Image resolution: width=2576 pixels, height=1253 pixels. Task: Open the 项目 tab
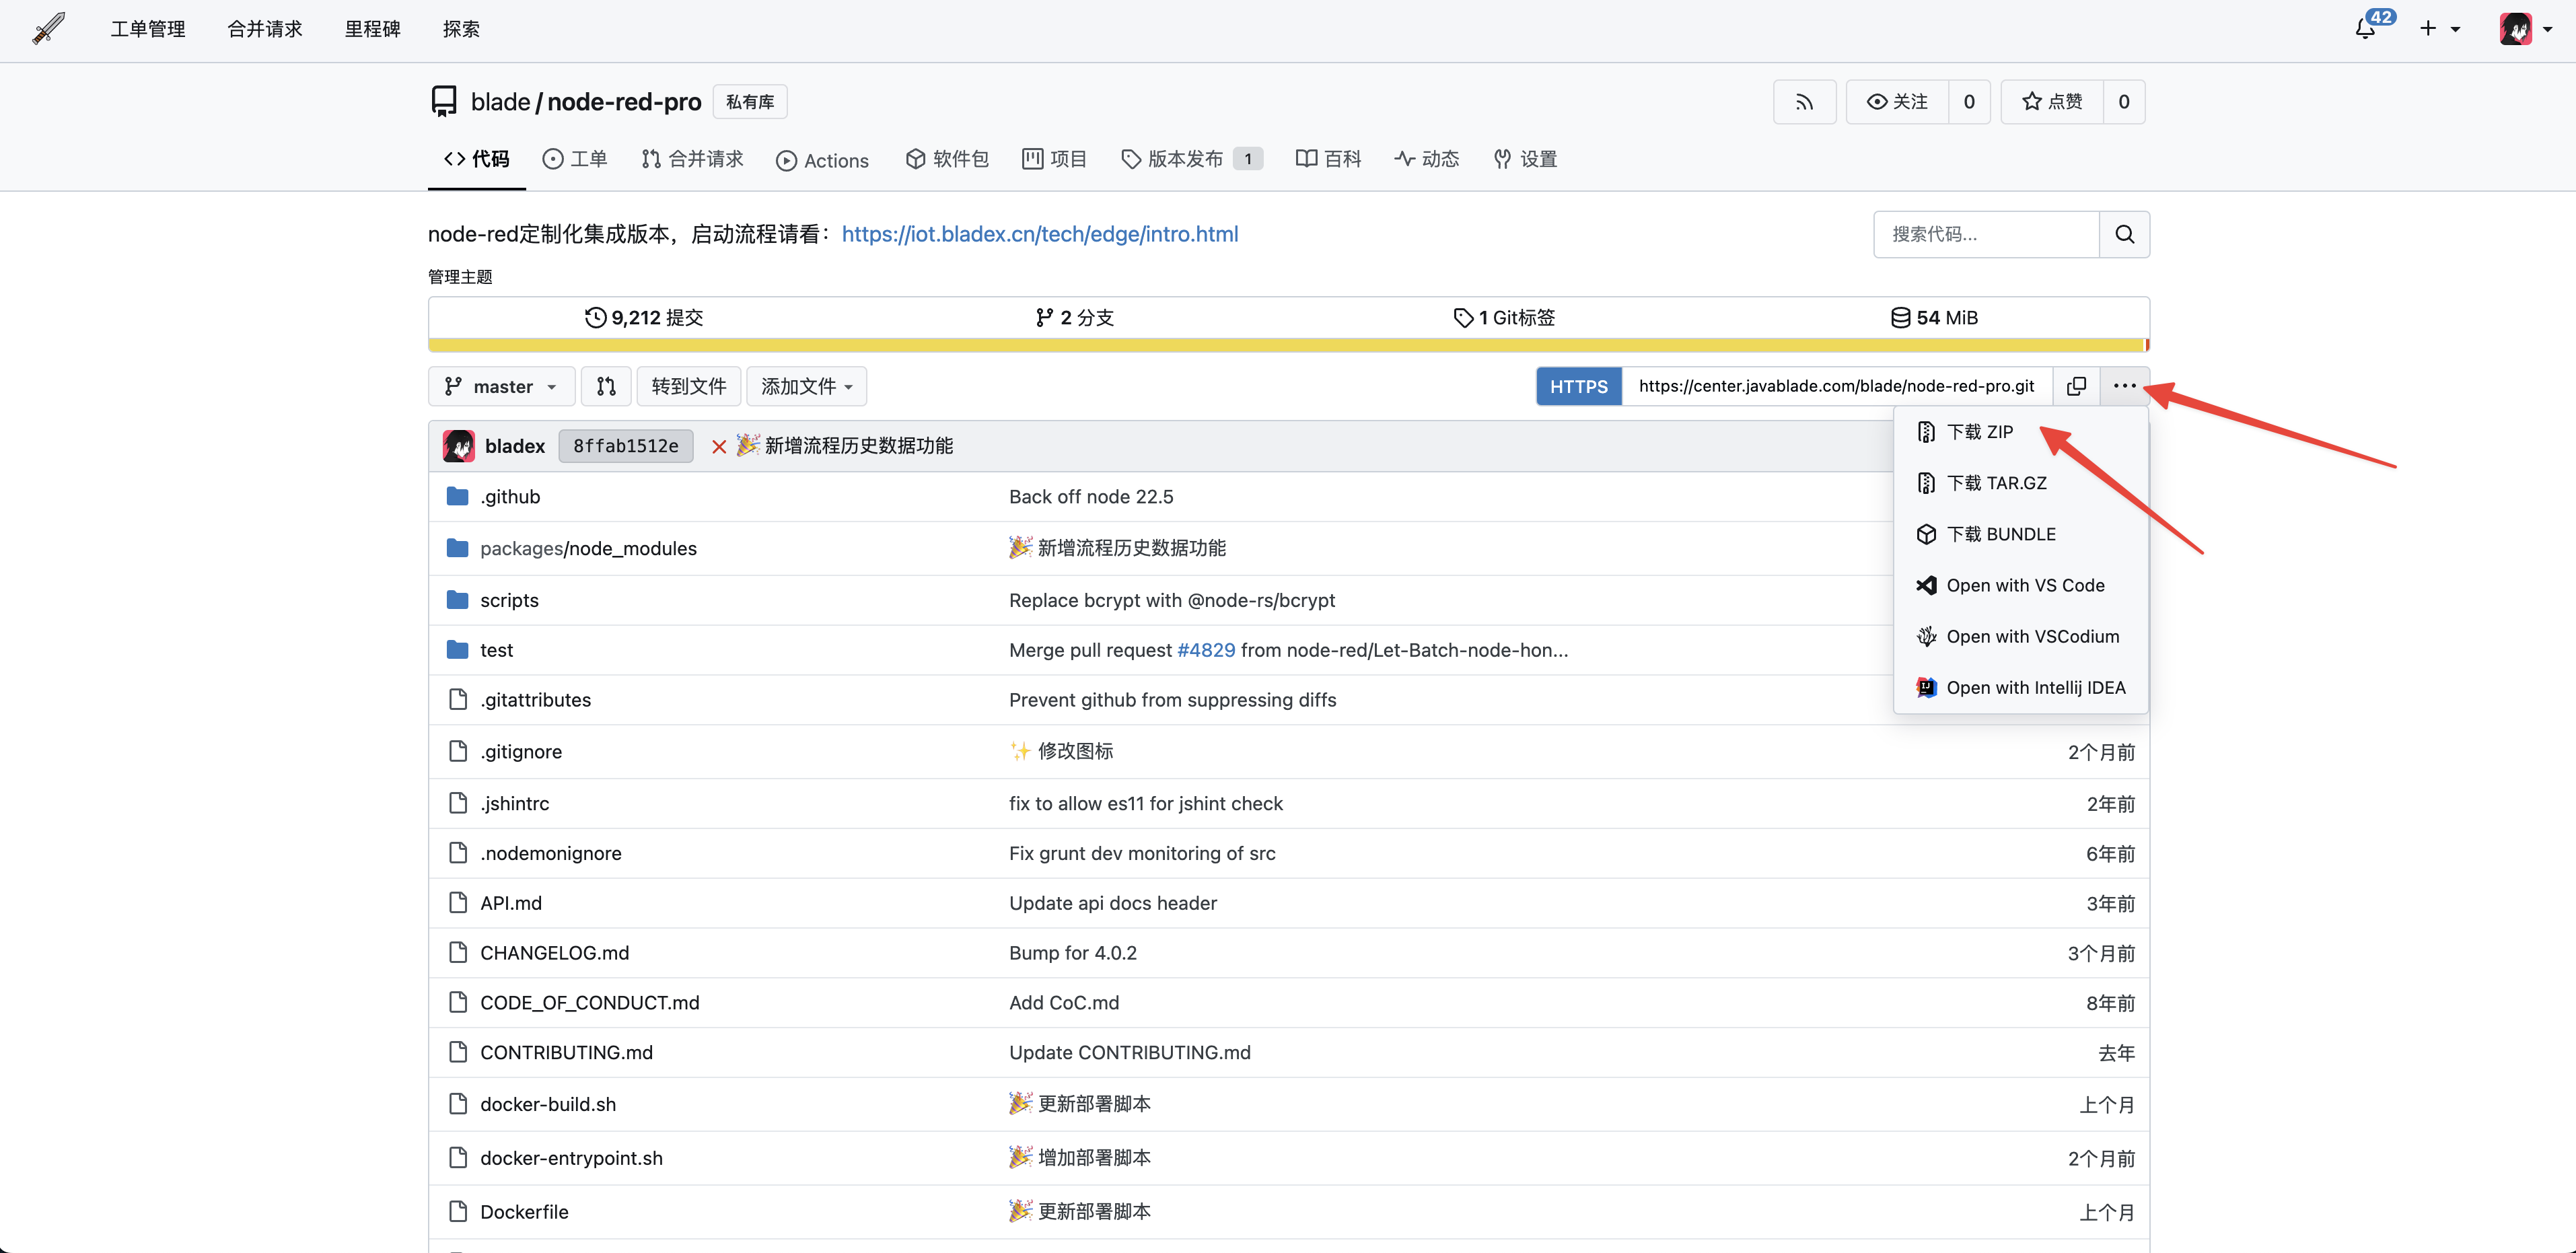click(x=1054, y=159)
